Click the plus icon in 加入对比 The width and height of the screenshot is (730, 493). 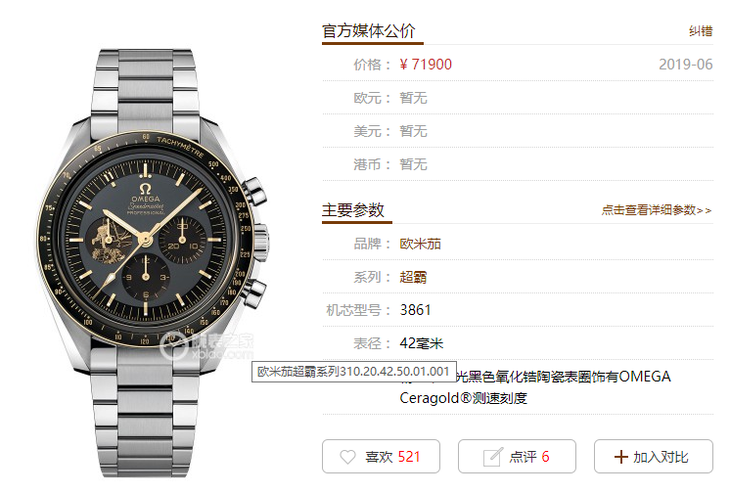[x=621, y=457]
